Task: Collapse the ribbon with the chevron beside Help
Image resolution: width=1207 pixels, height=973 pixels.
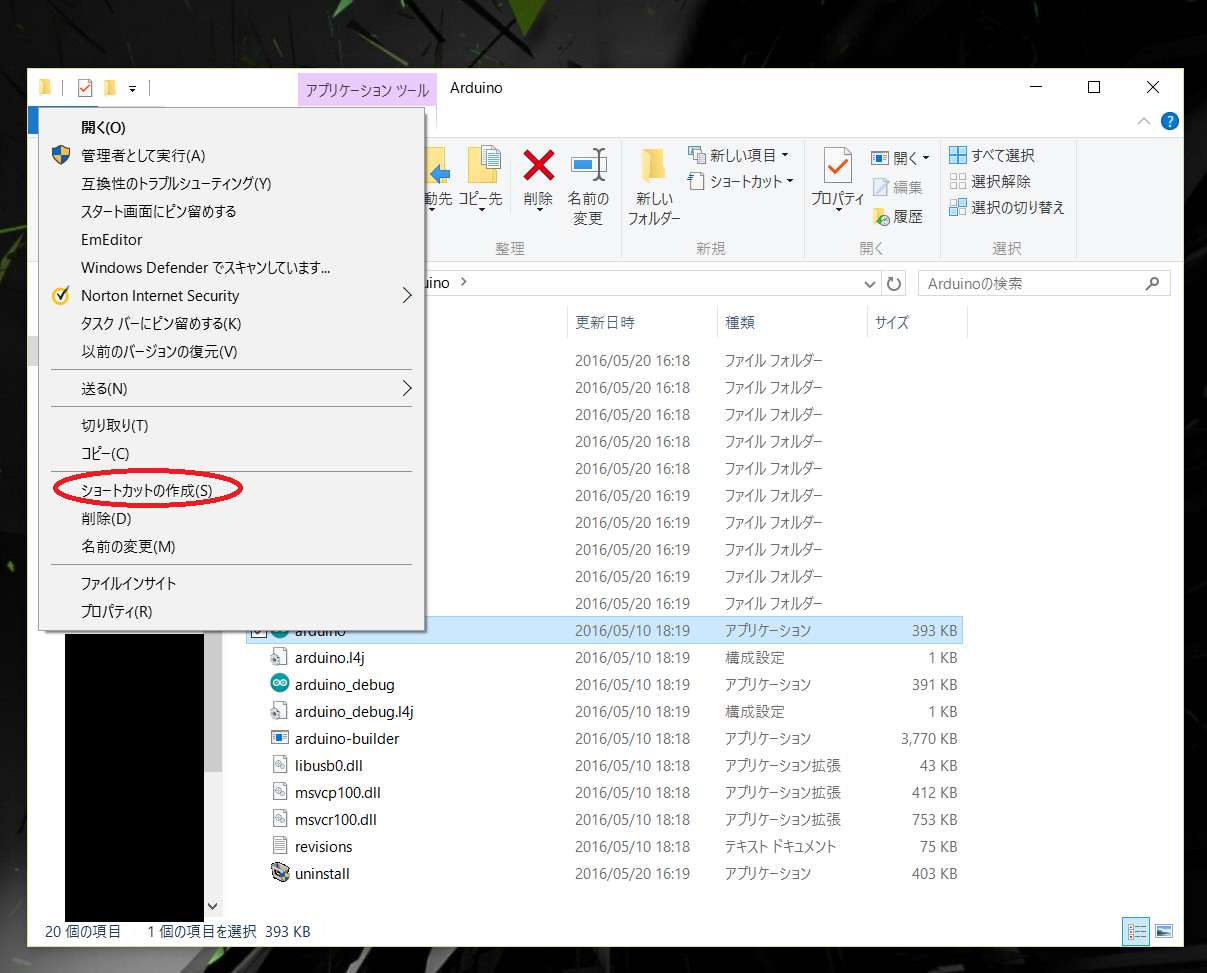Action: coord(1145,121)
